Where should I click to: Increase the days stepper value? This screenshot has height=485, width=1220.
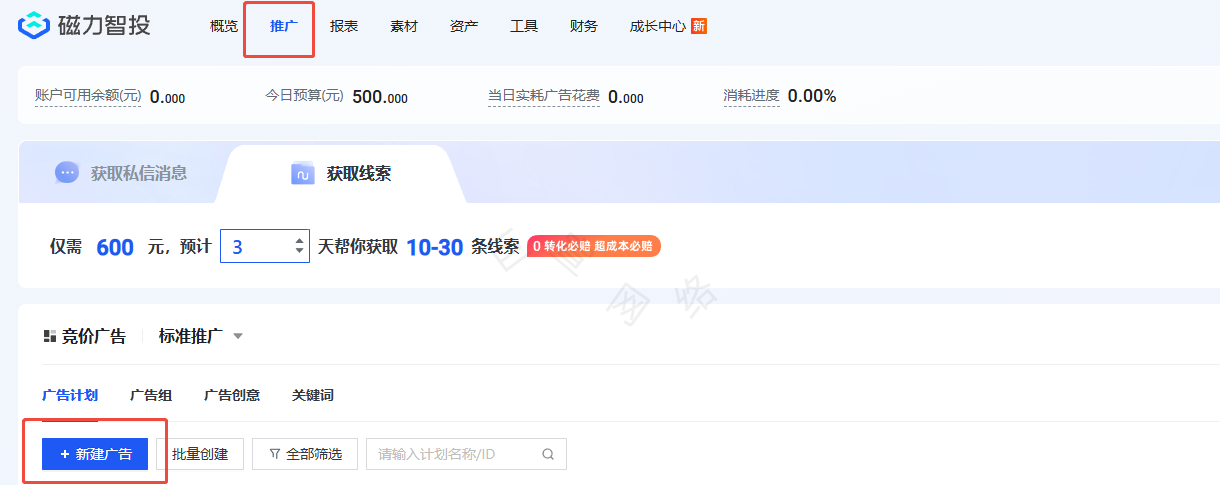300,240
